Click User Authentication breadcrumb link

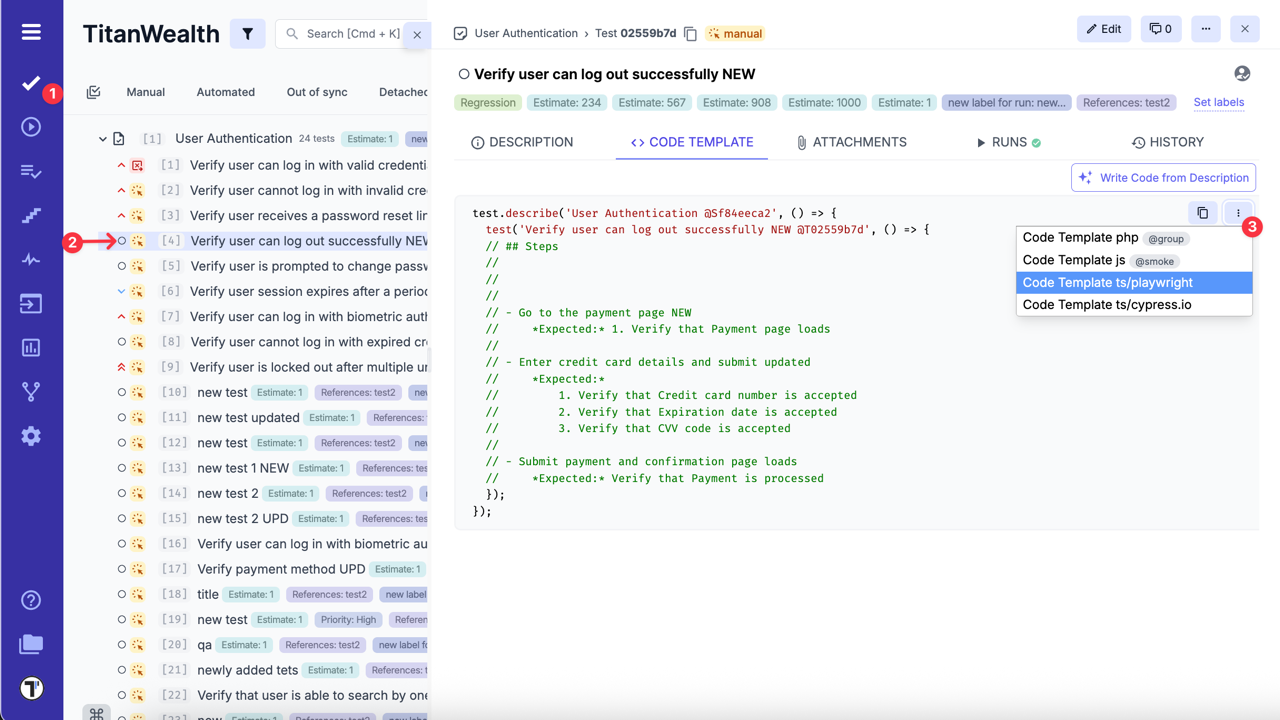pyautogui.click(x=526, y=33)
